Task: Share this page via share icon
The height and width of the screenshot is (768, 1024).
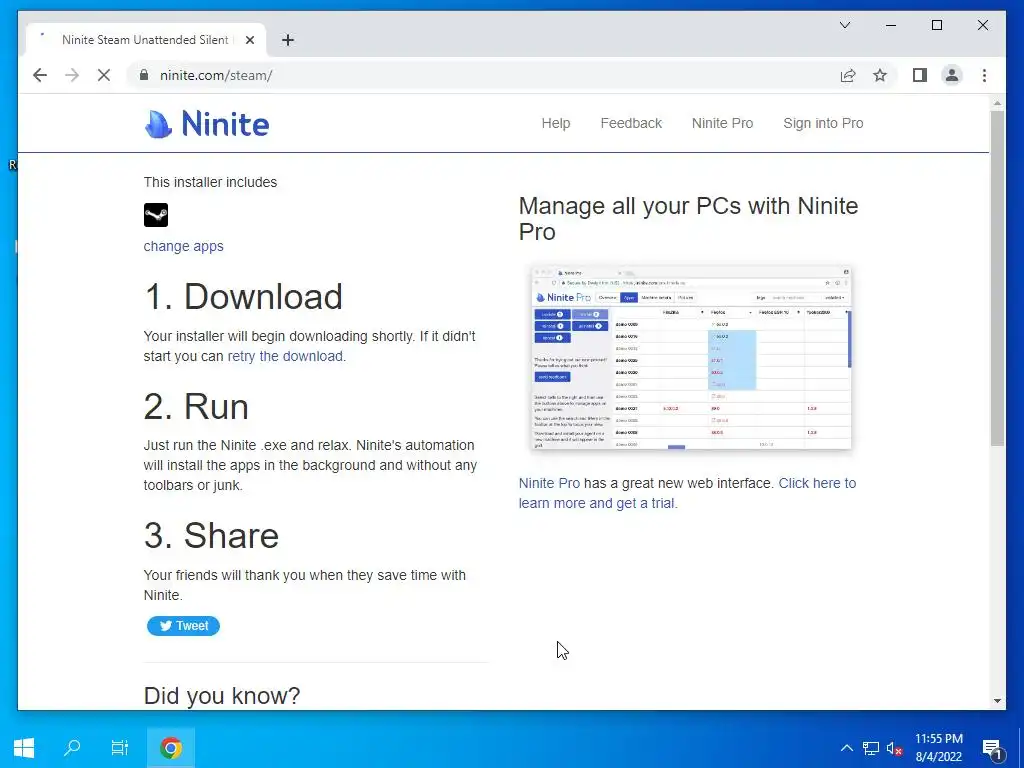Action: (x=848, y=75)
